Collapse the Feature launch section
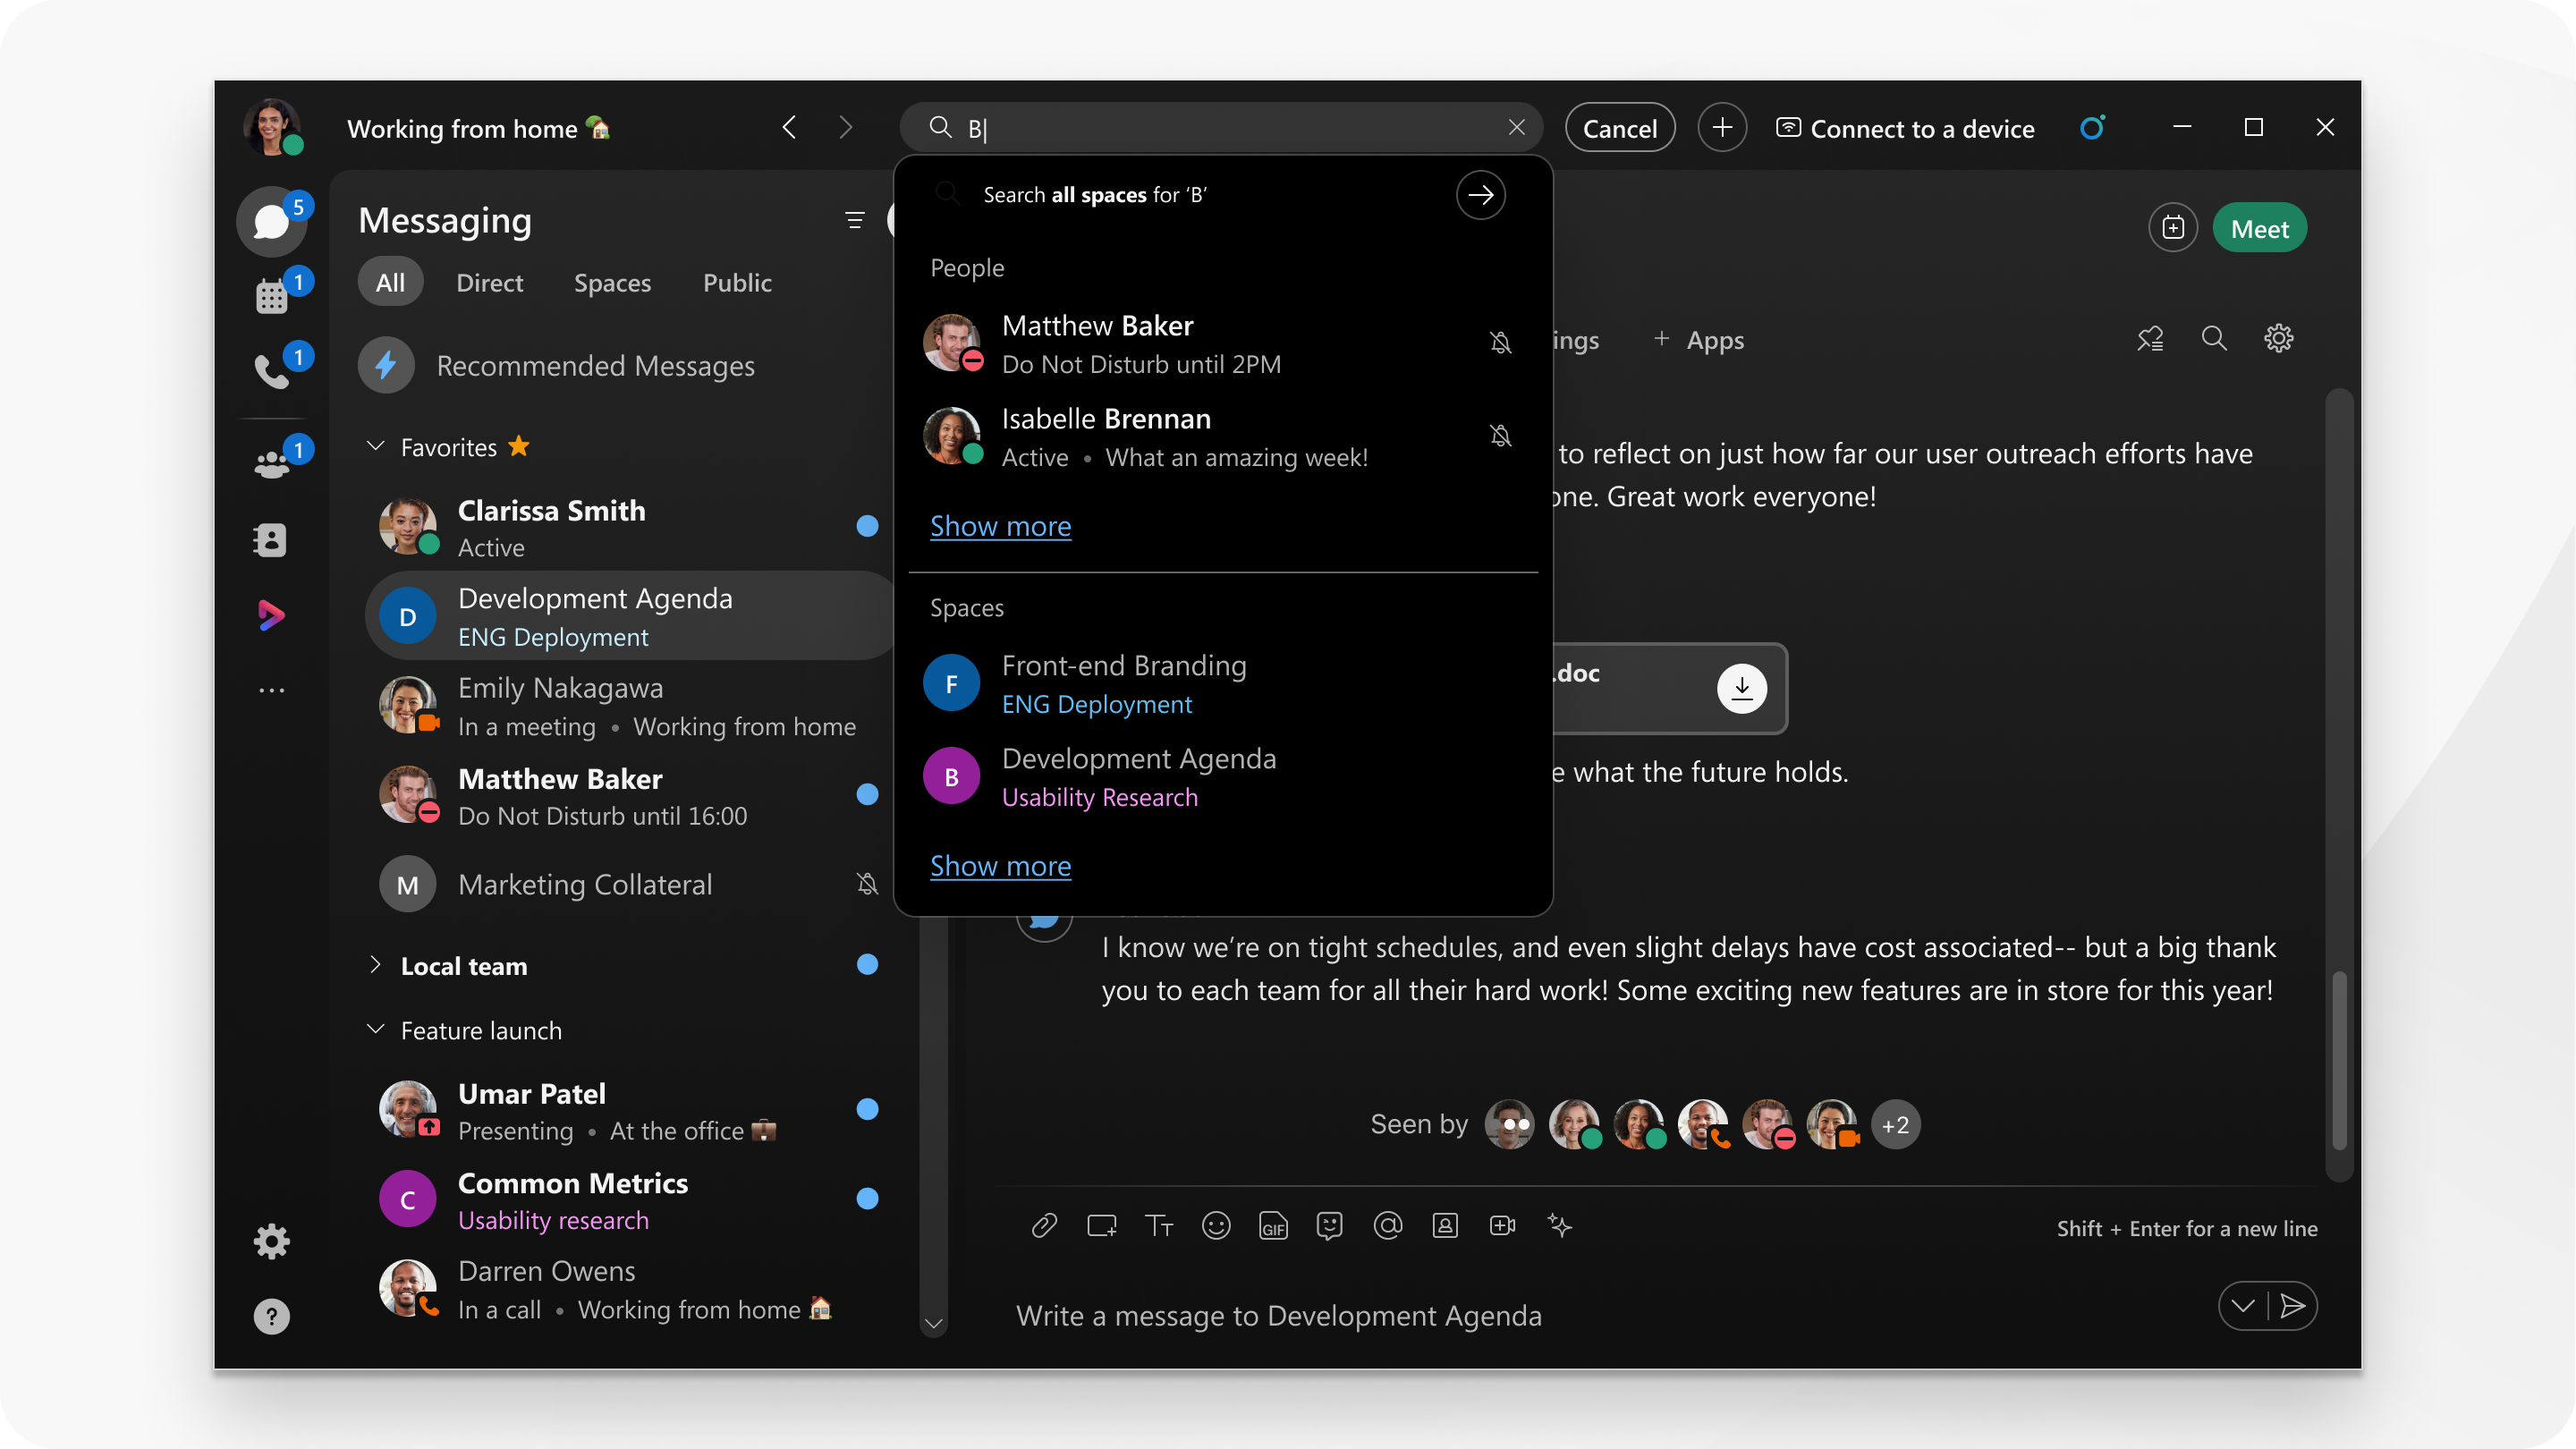2576x1449 pixels. [377, 1030]
